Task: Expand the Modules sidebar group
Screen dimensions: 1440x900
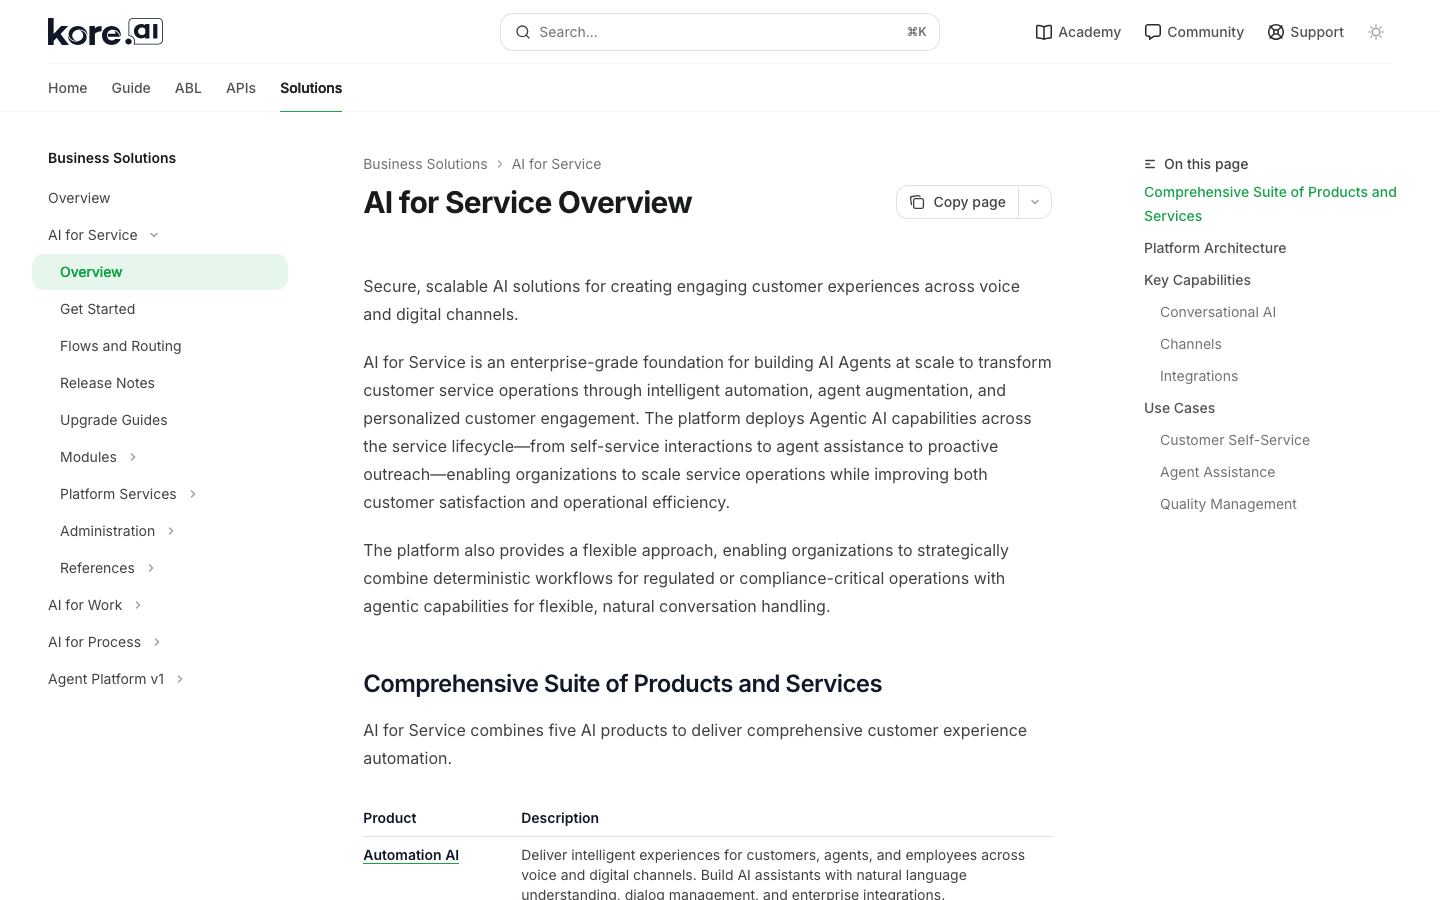Action: pyautogui.click(x=133, y=457)
